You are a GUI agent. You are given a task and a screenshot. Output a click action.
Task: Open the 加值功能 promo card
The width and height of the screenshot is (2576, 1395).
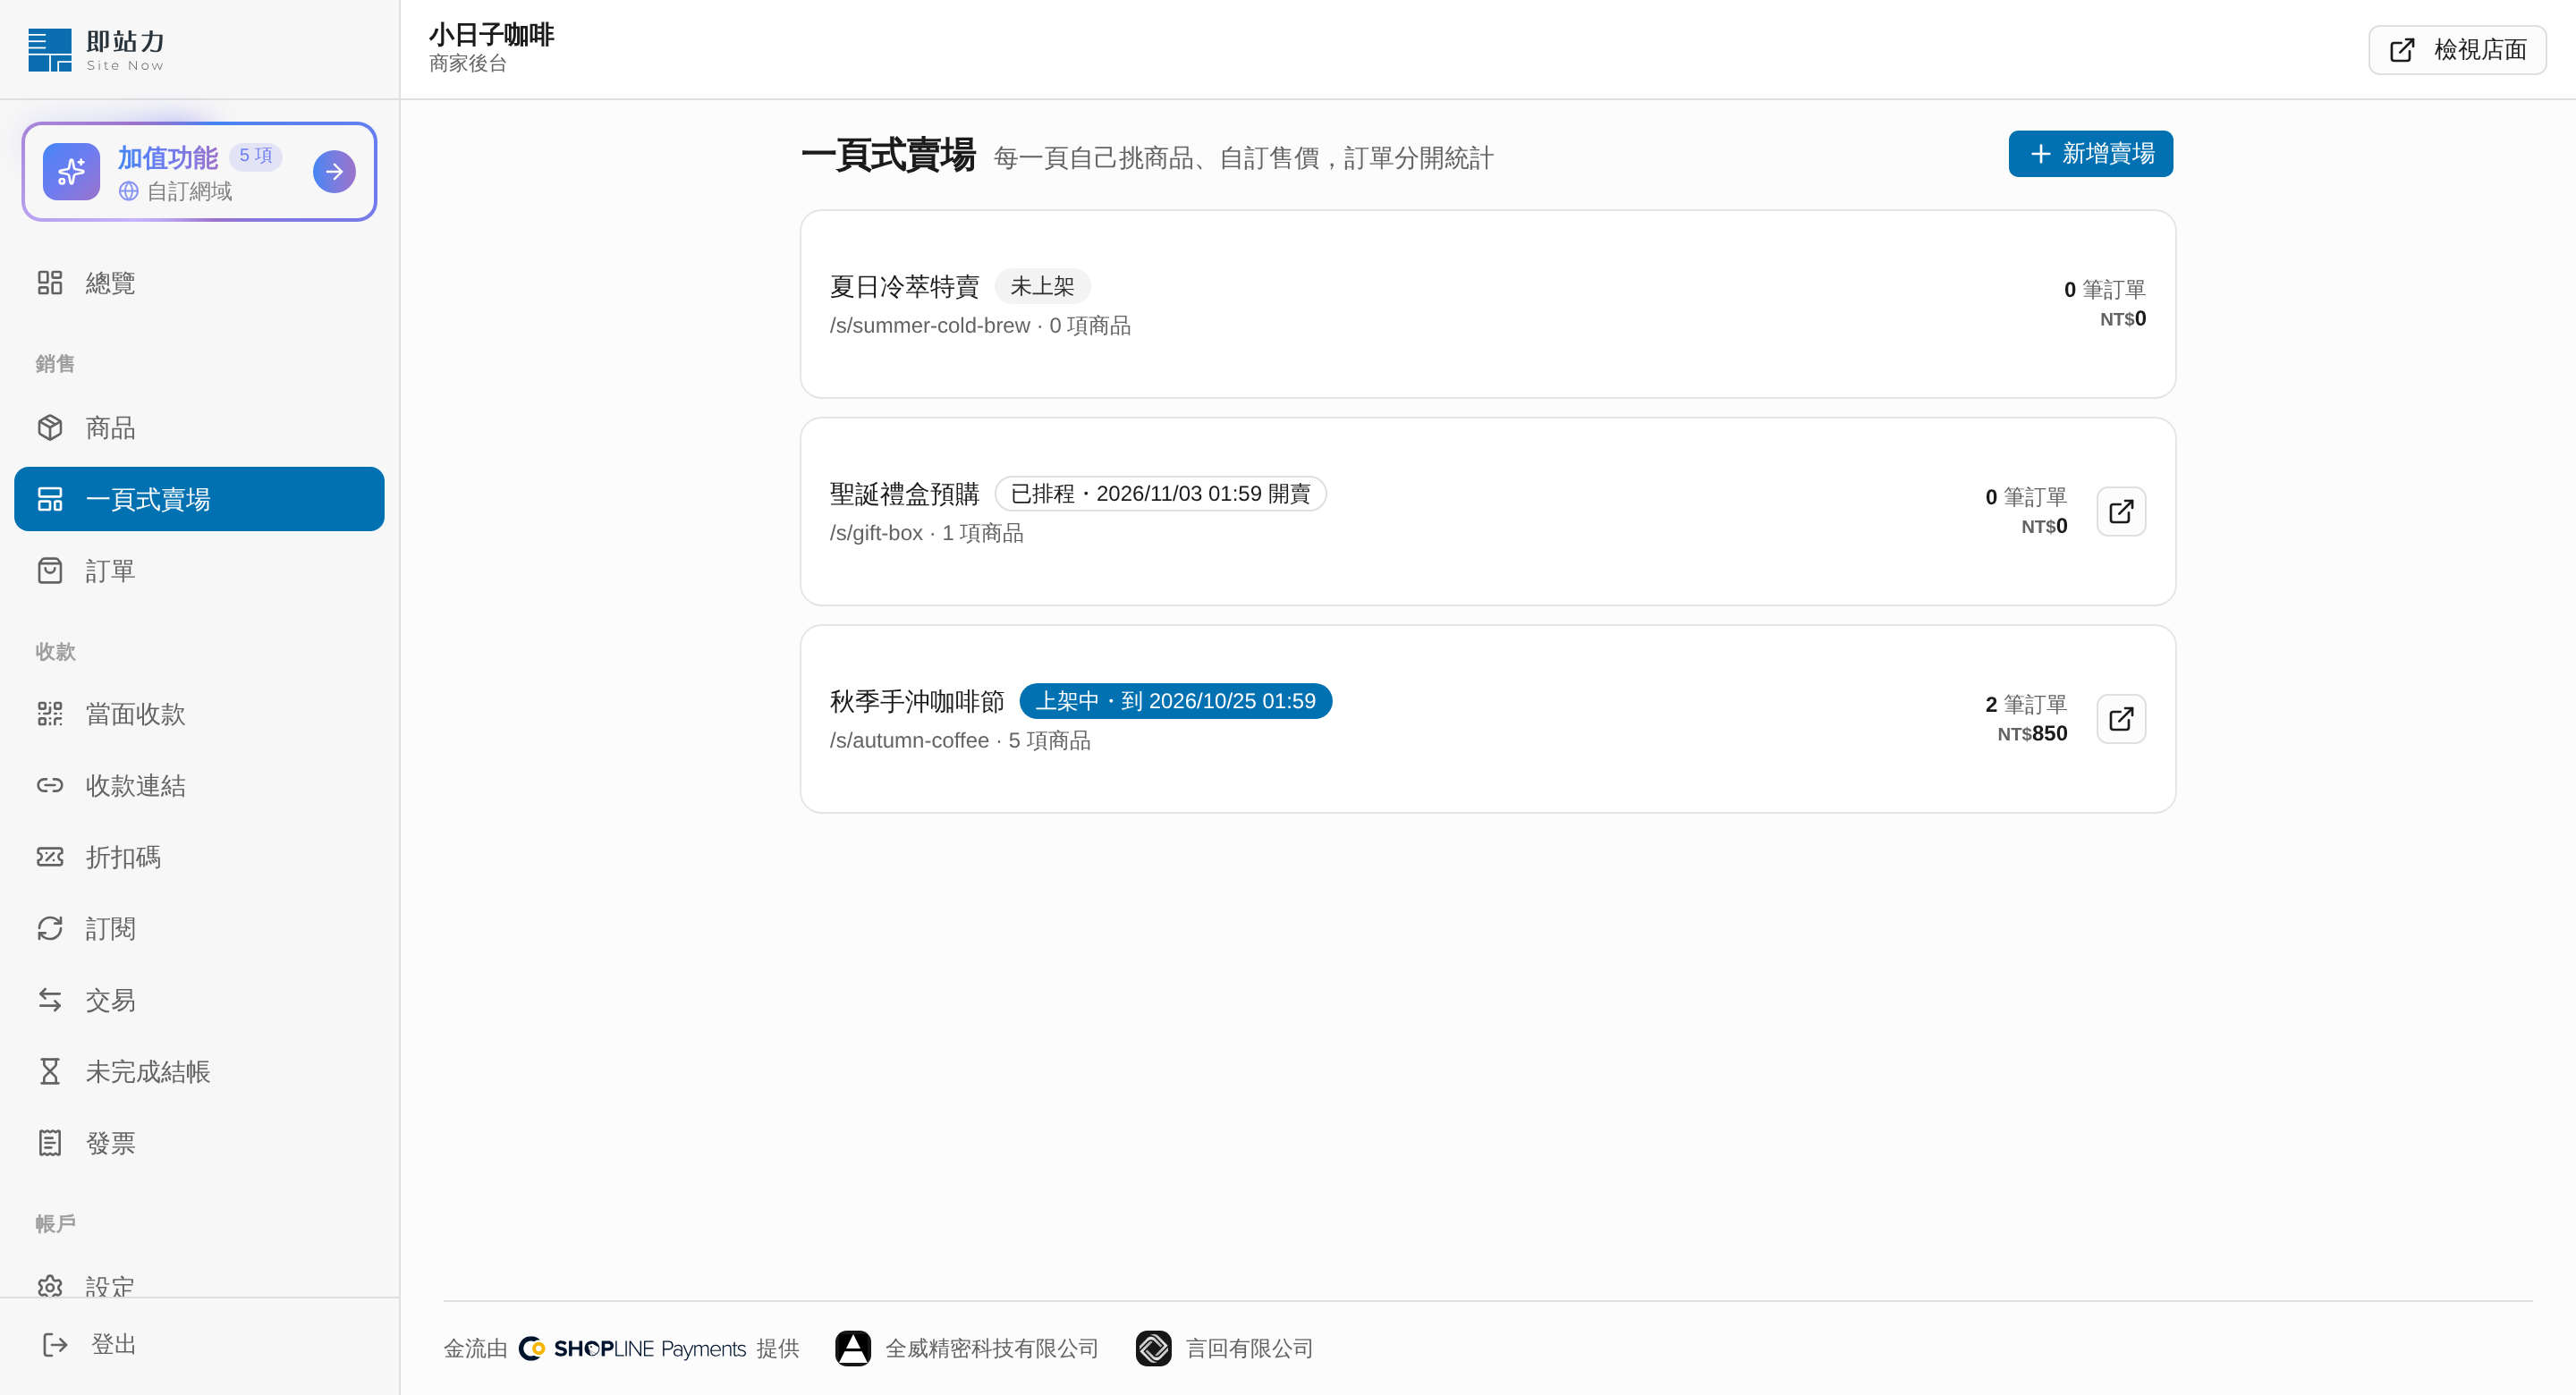(199, 172)
